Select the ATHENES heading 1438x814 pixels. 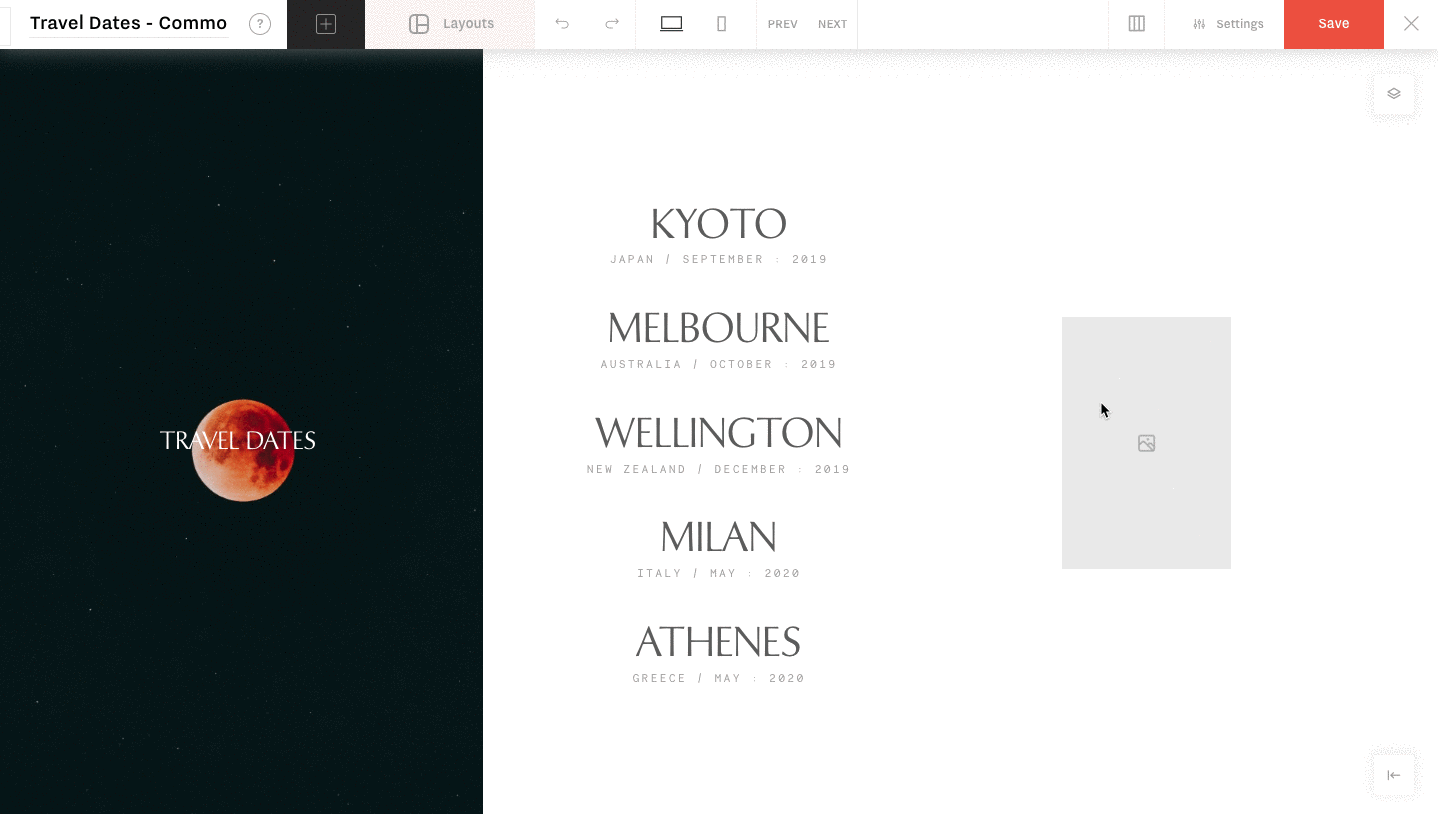point(719,642)
